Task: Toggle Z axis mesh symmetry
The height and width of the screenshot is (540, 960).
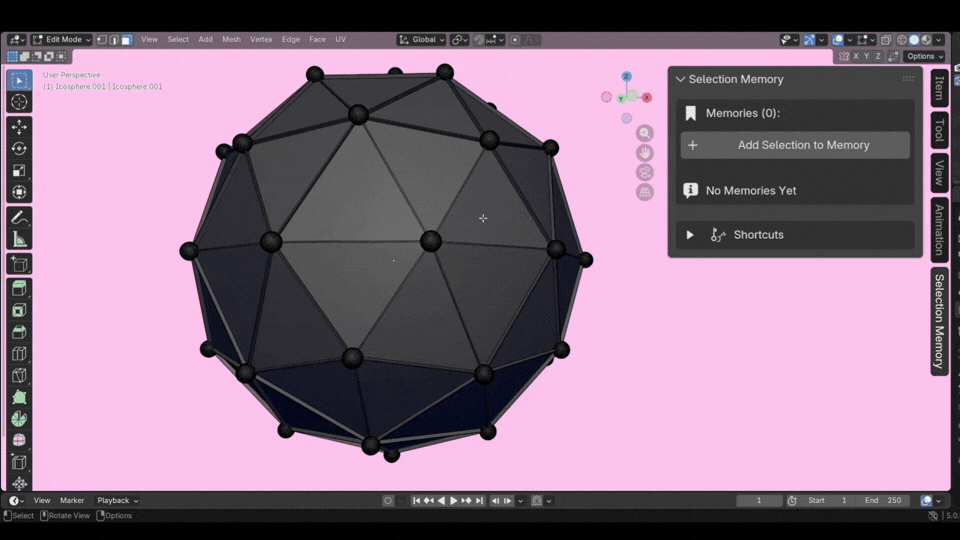Action: 877,56
